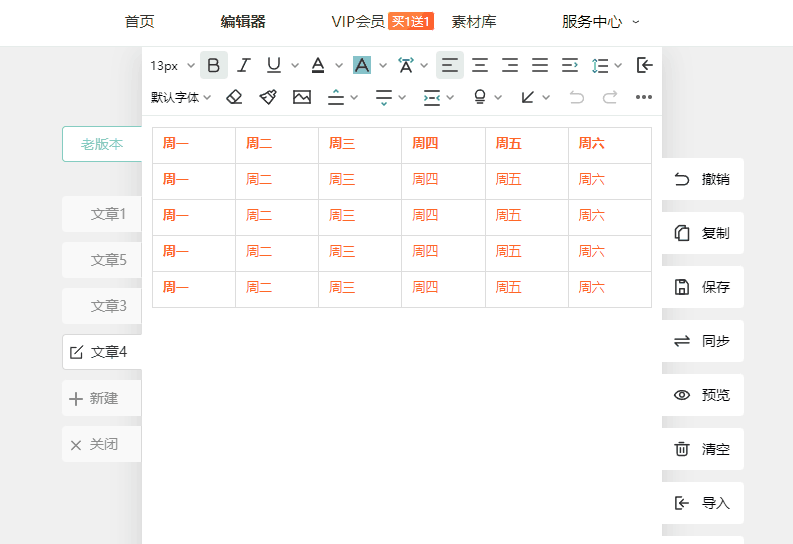The width and height of the screenshot is (793, 544).
Task: Click the side margin indent icon
Action: 431,97
